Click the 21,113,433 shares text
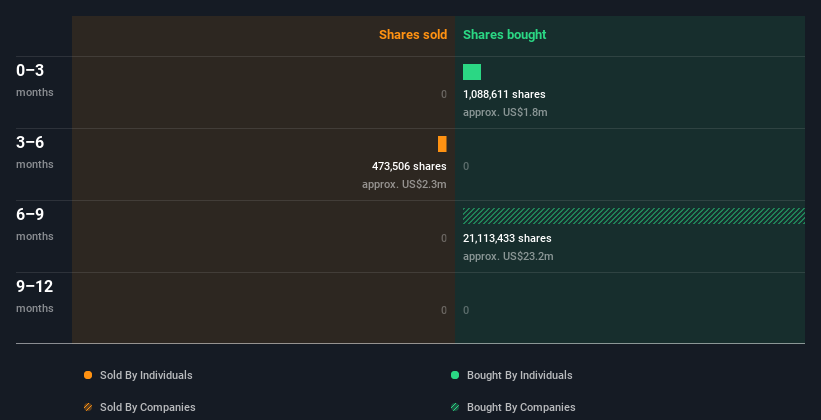Screen dimensions: 821x420 (x=507, y=238)
